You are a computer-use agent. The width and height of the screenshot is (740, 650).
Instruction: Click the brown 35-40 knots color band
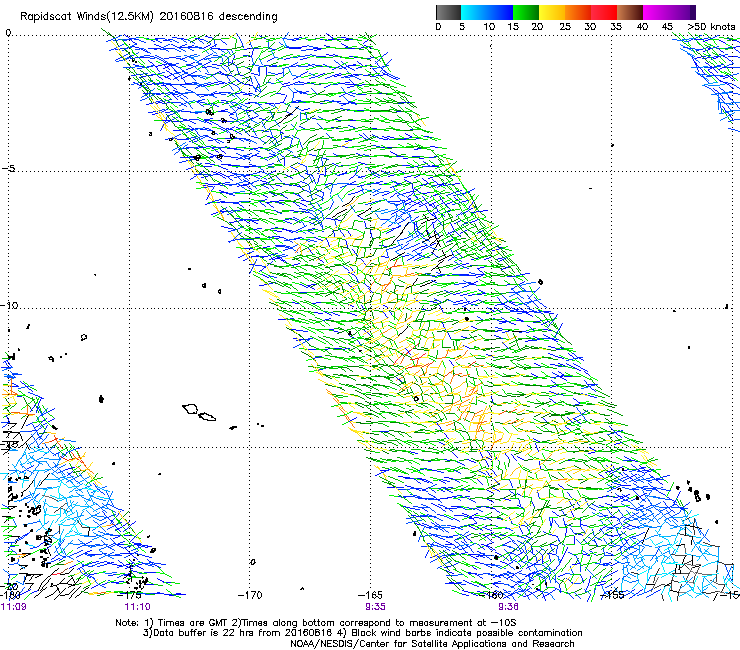[630, 13]
